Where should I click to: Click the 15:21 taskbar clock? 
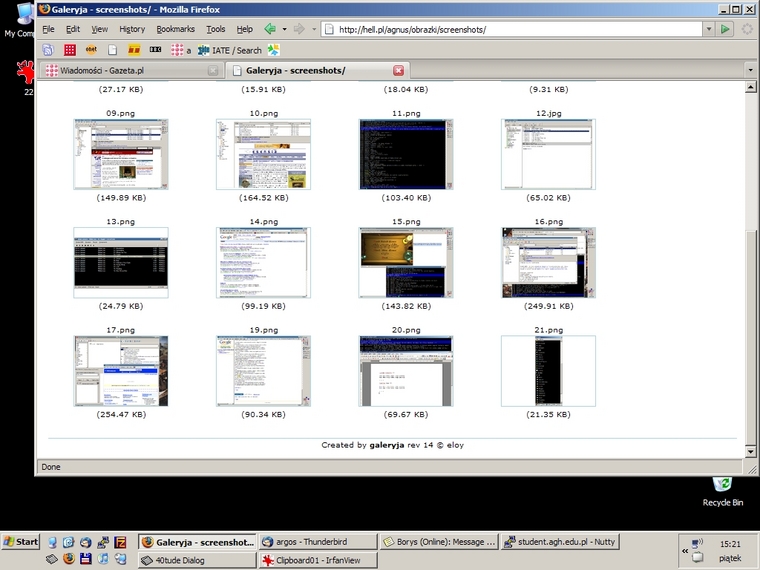(x=730, y=544)
